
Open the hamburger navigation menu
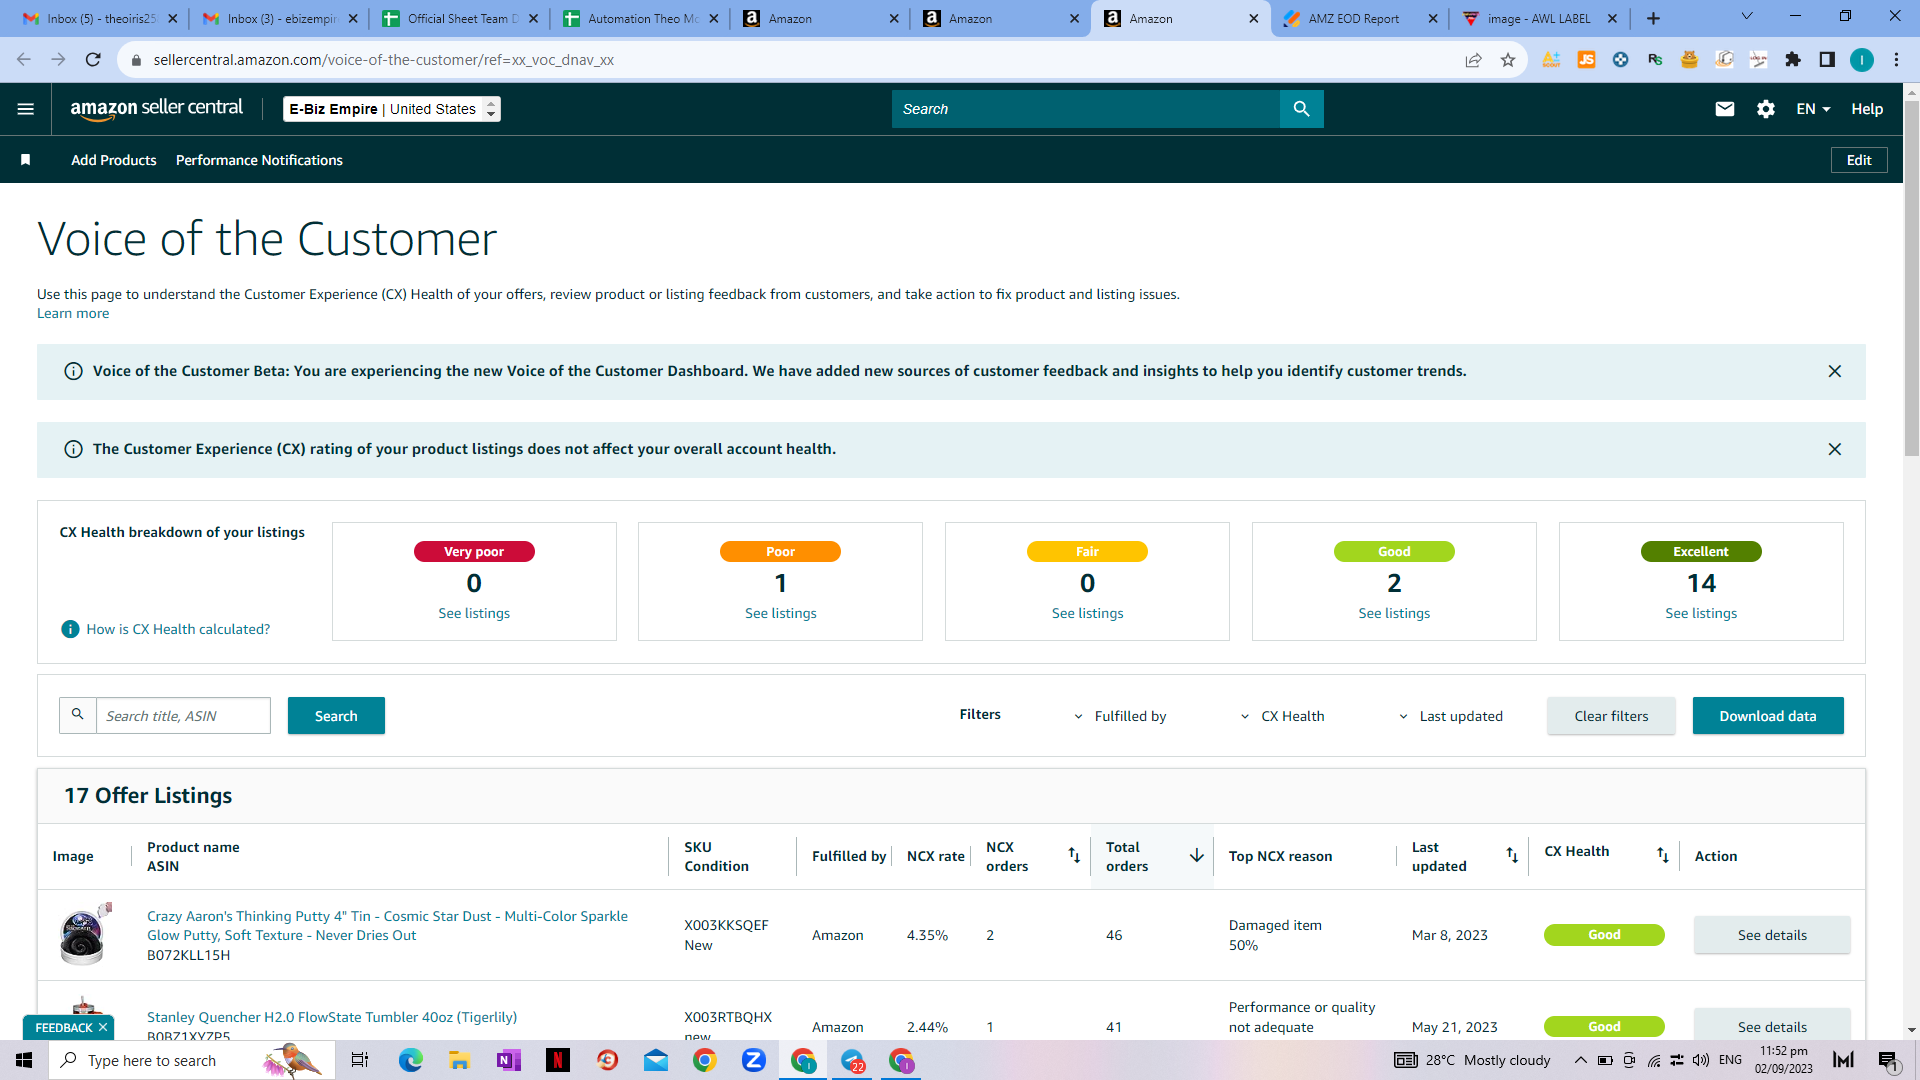[x=26, y=109]
